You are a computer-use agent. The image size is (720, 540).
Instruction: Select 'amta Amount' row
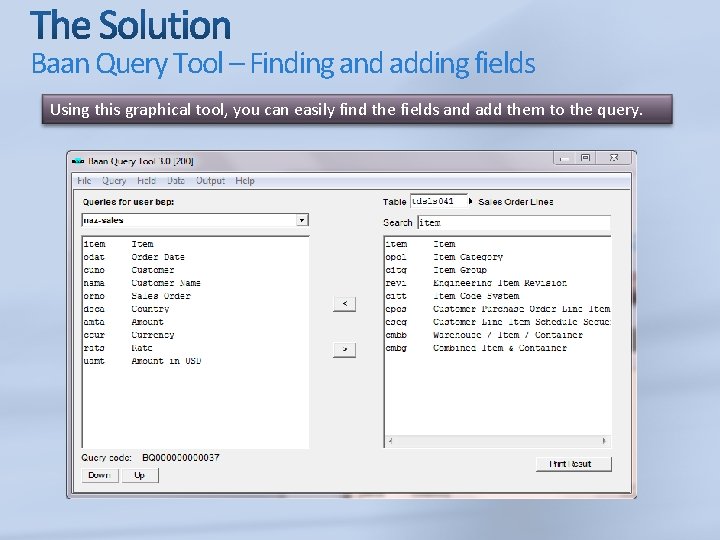click(196, 322)
